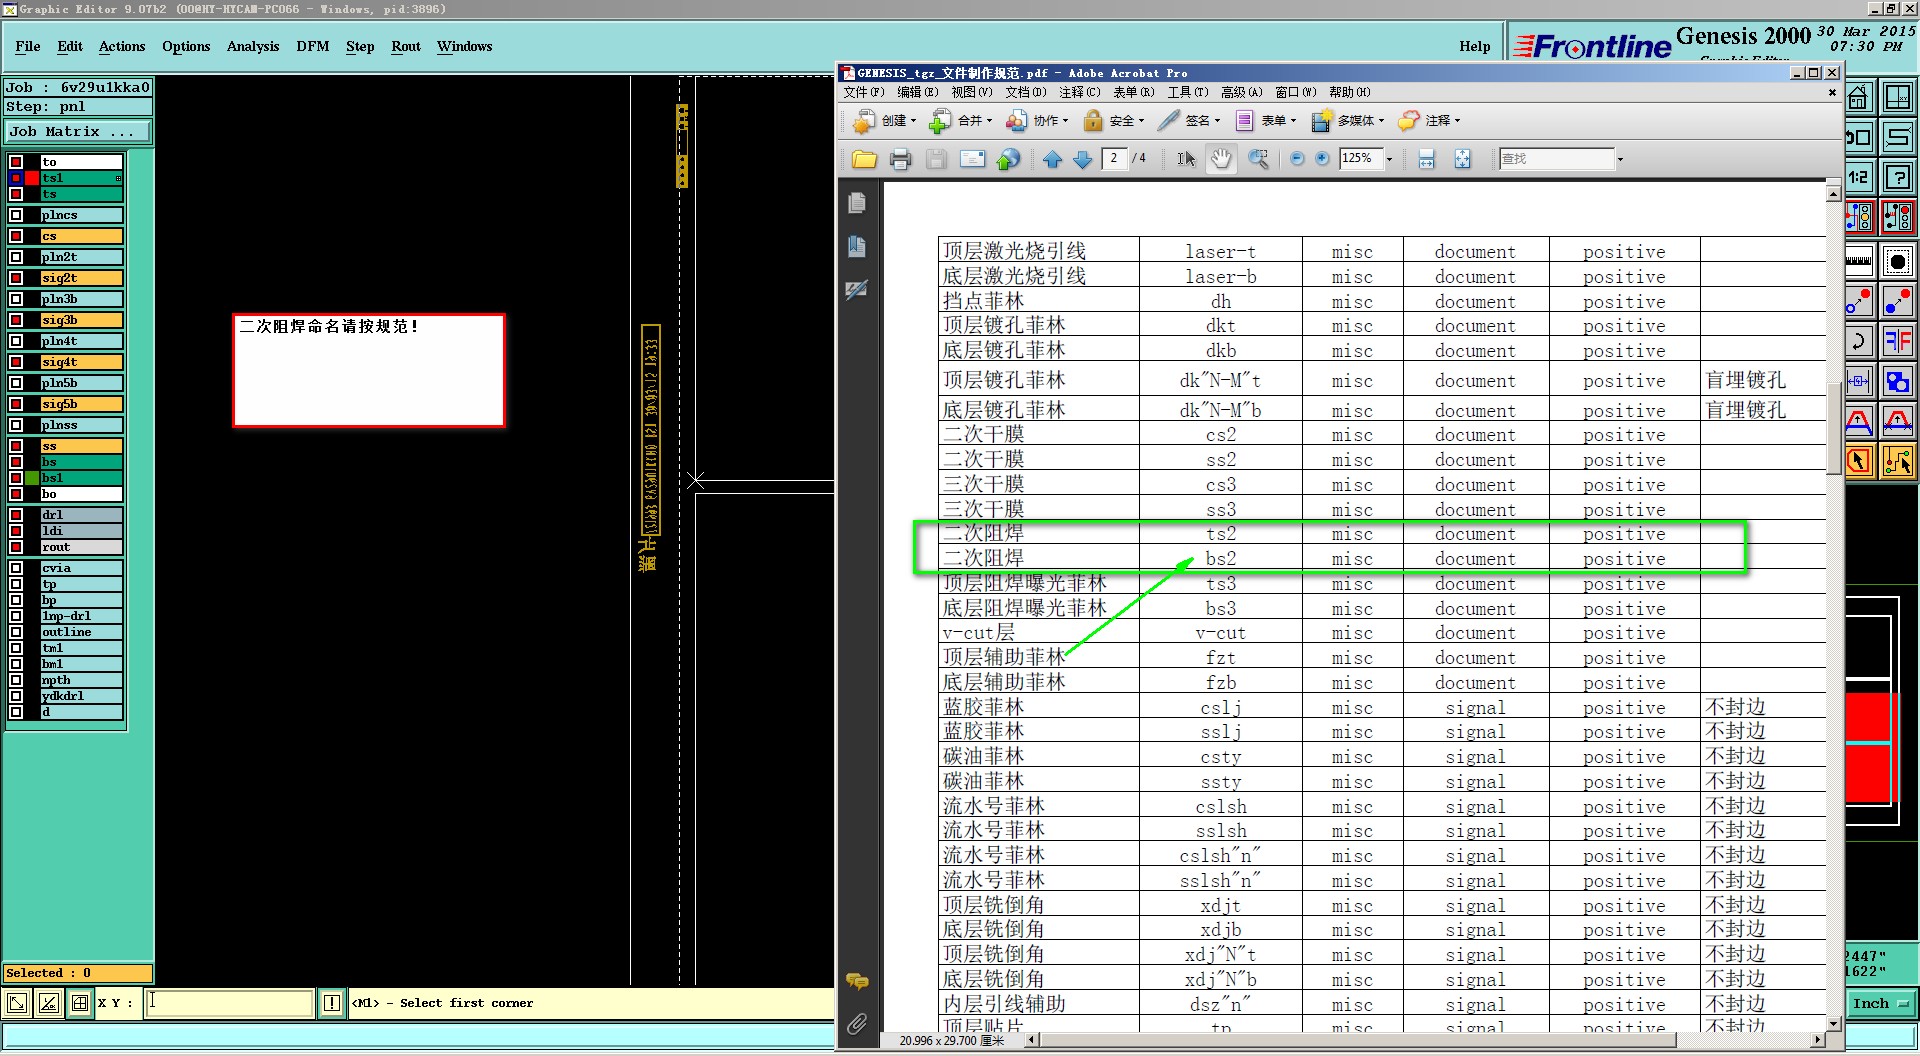Click the snake-path S icon
The image size is (1920, 1056).
point(1897,137)
